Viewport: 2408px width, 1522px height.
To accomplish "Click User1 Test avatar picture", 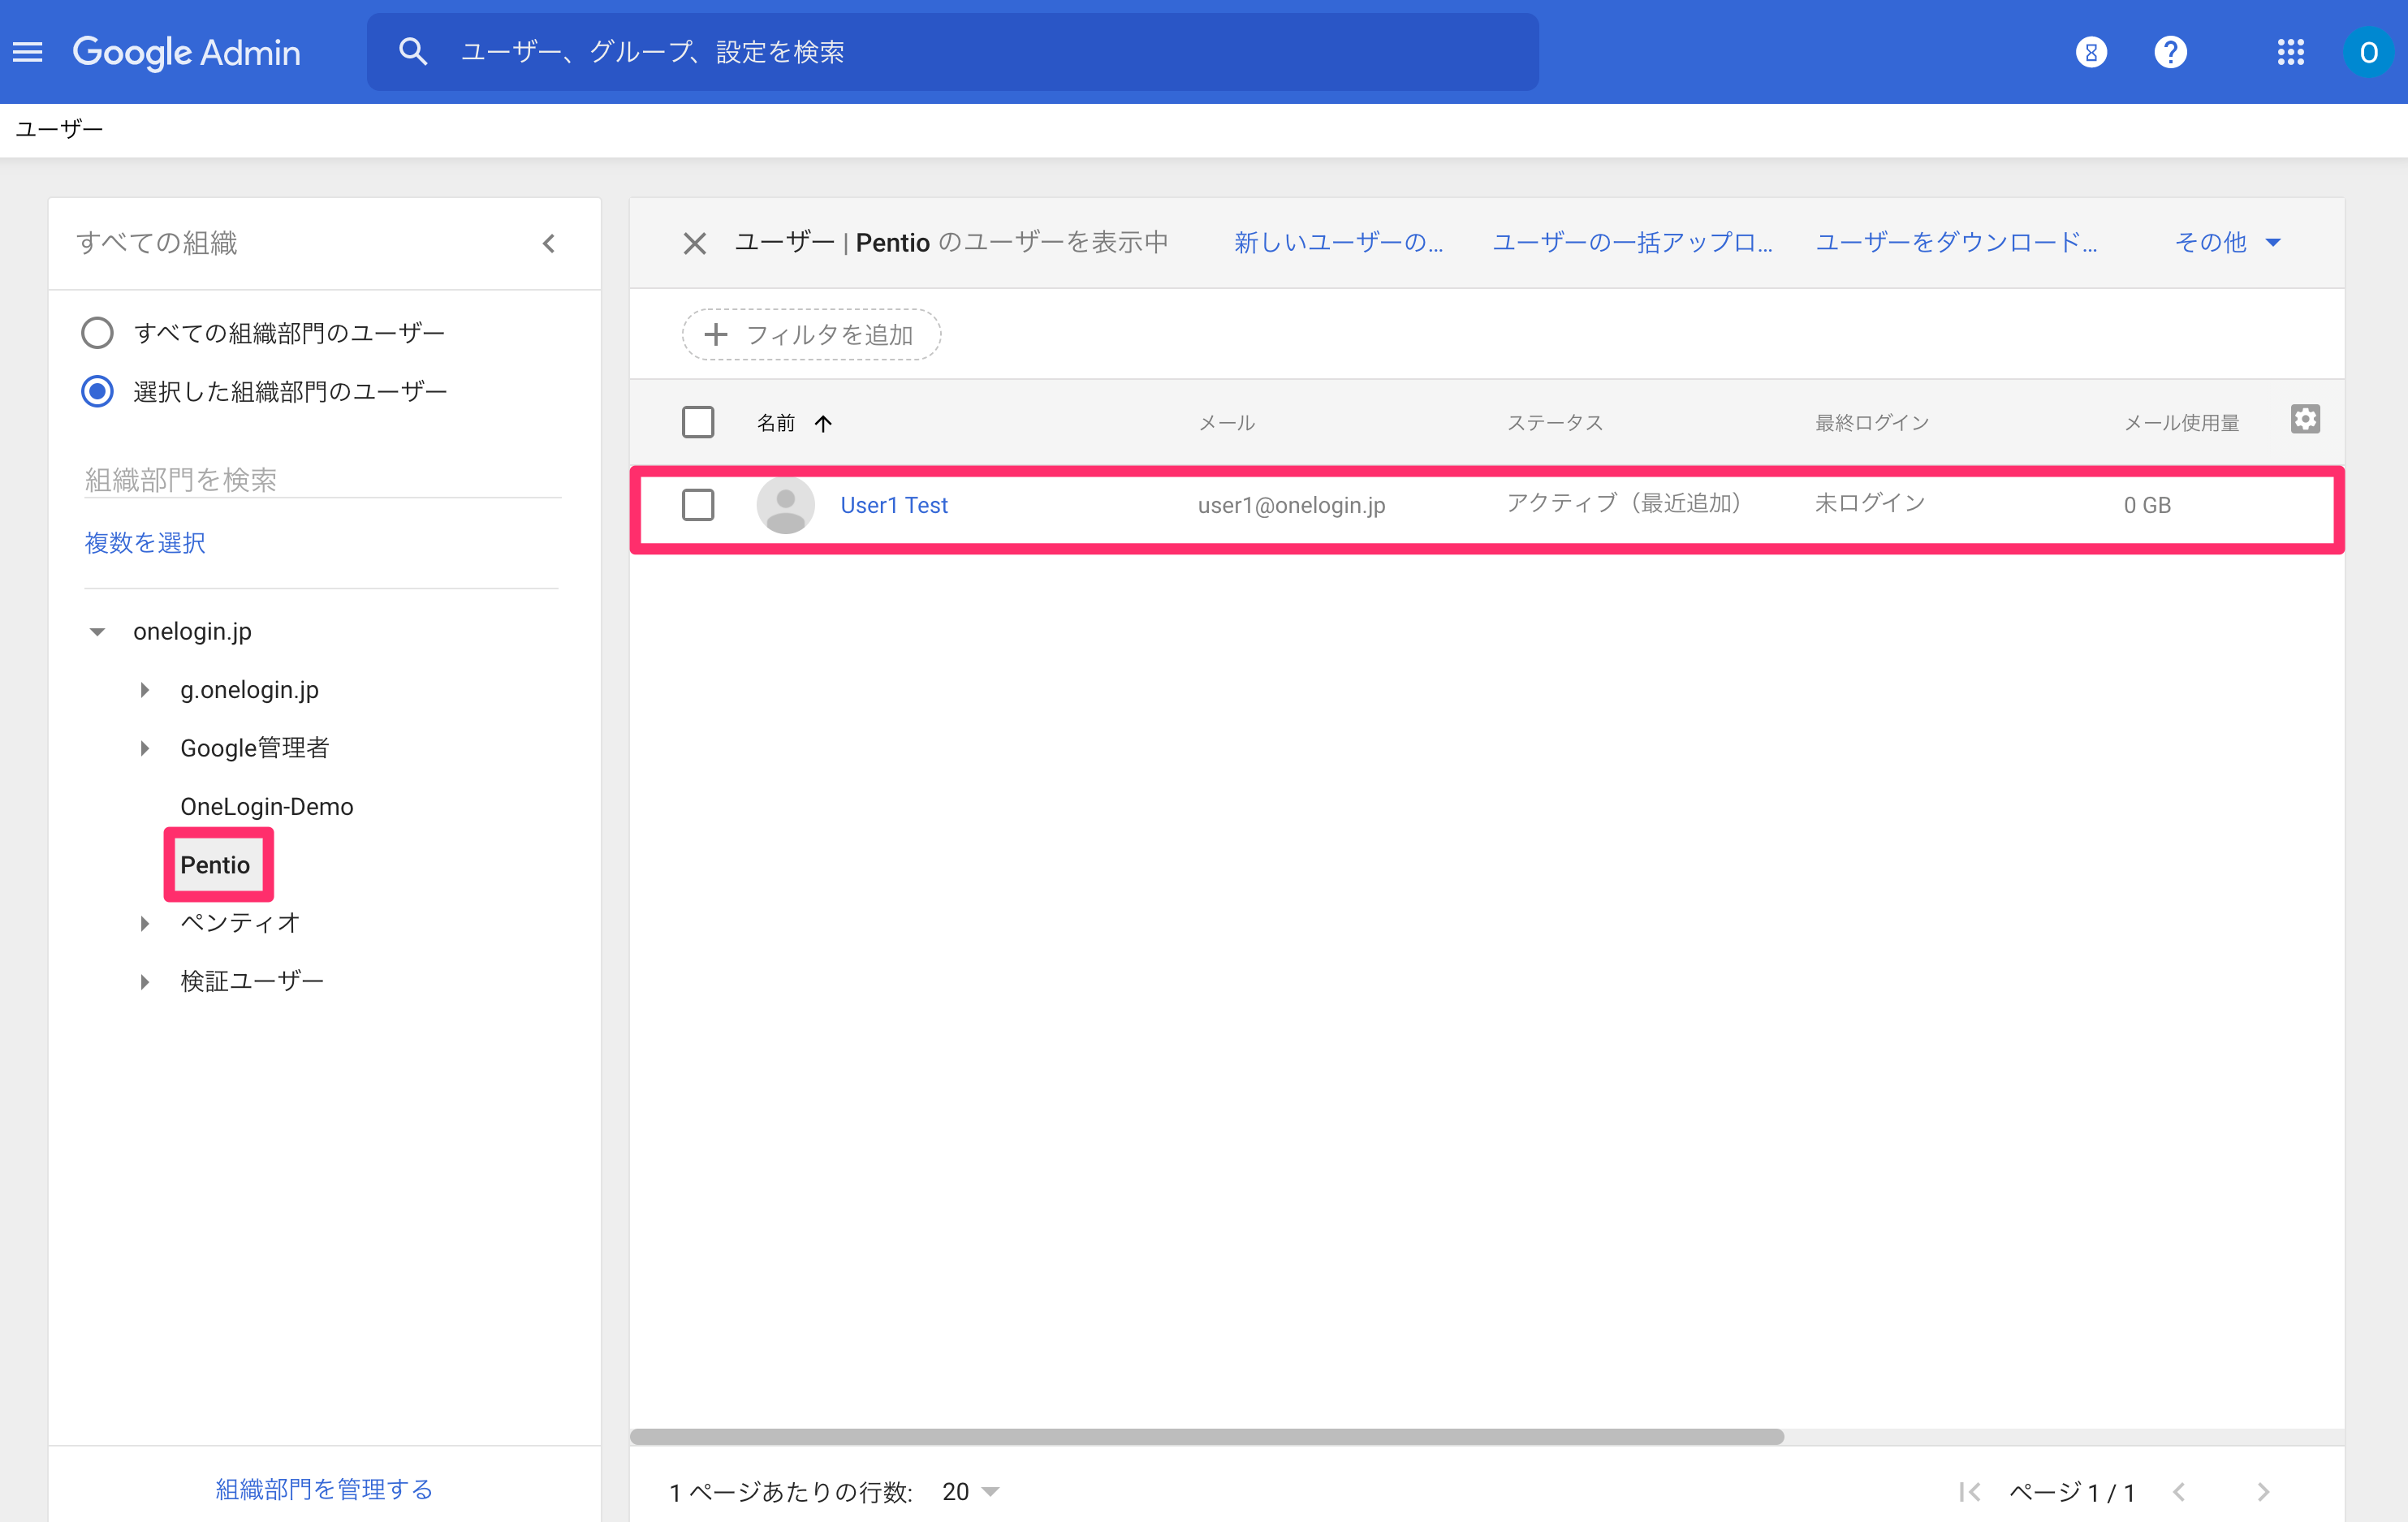I will point(785,505).
